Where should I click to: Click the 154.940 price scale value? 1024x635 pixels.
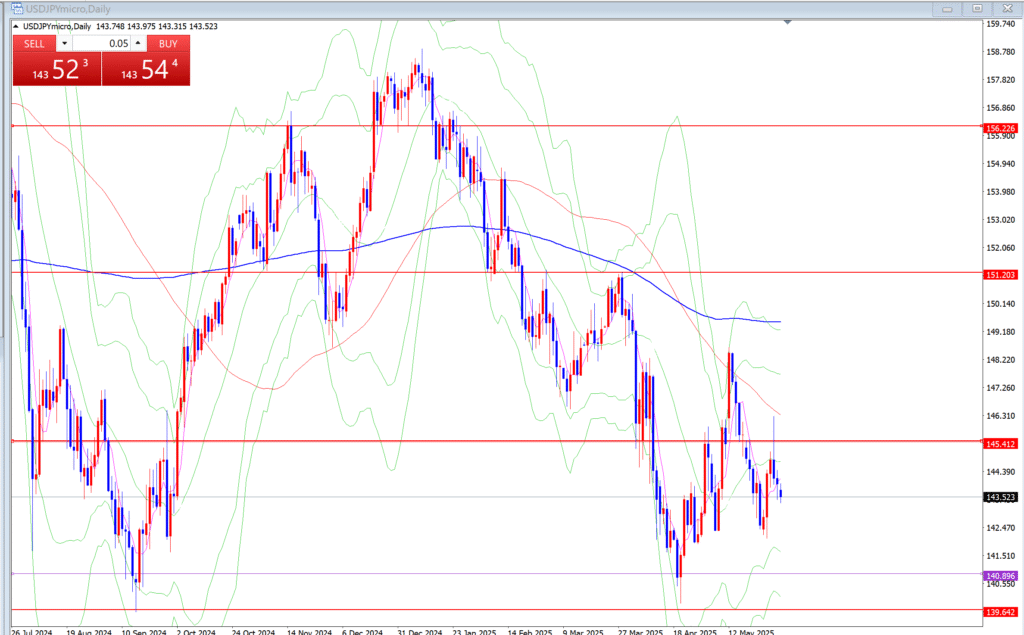[1000, 164]
